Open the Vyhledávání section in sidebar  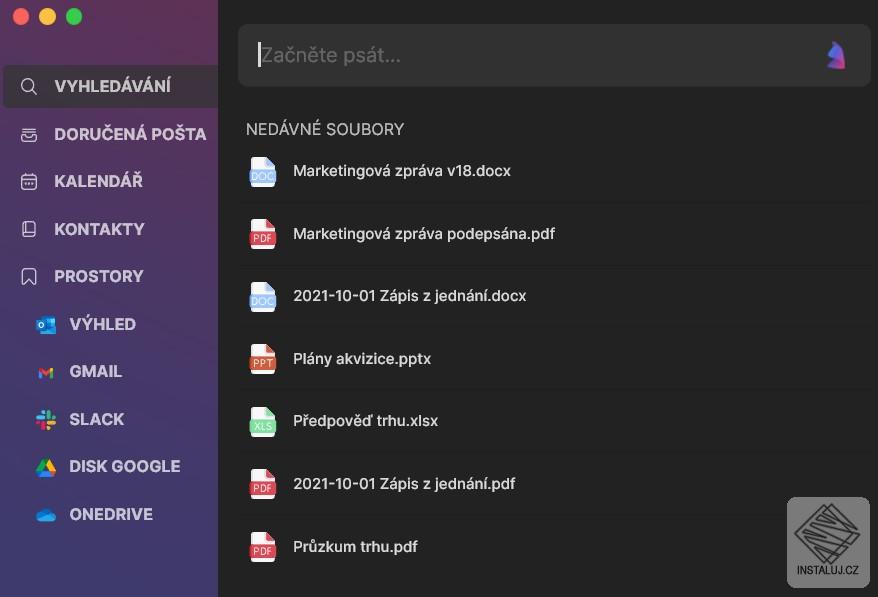[111, 86]
